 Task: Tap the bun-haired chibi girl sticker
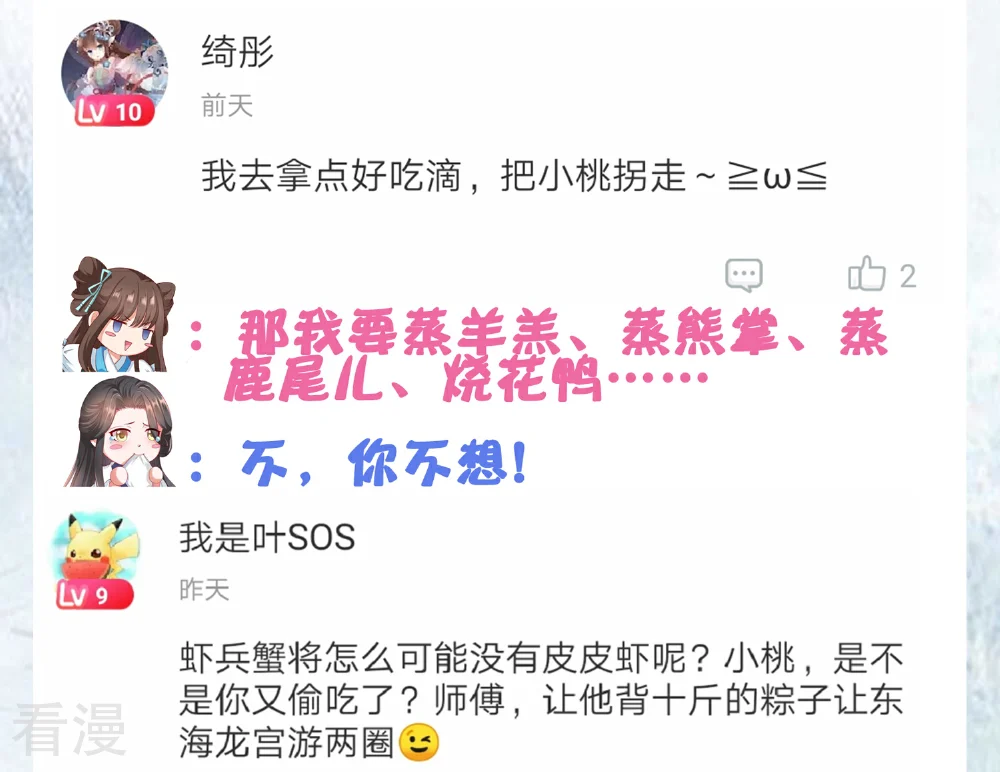point(118,315)
